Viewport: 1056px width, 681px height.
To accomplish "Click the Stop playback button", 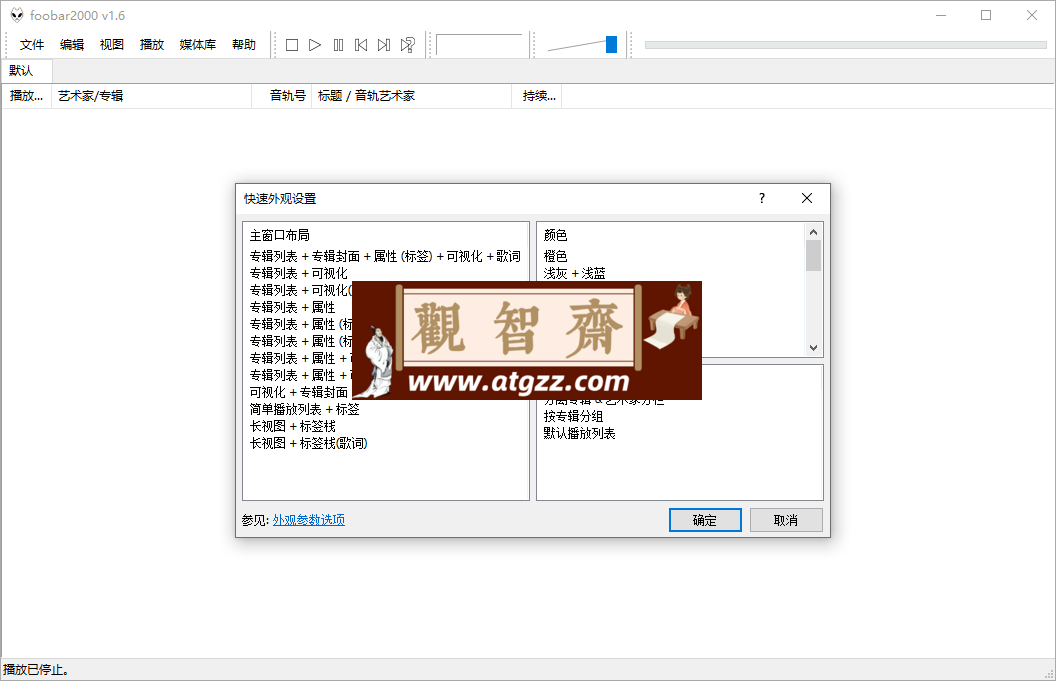I will pyautogui.click(x=292, y=45).
